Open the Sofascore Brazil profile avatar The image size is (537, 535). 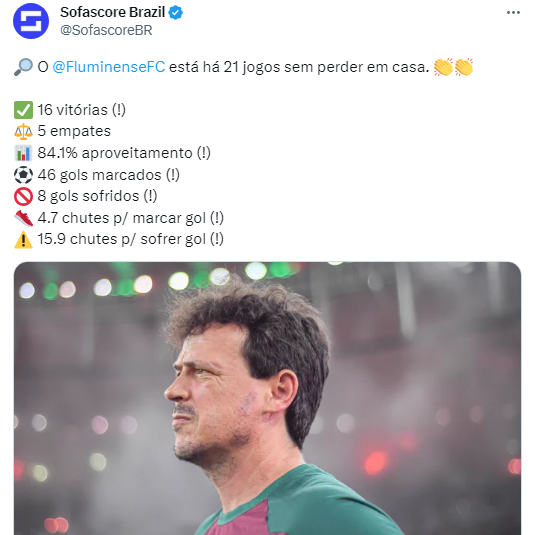(31, 21)
